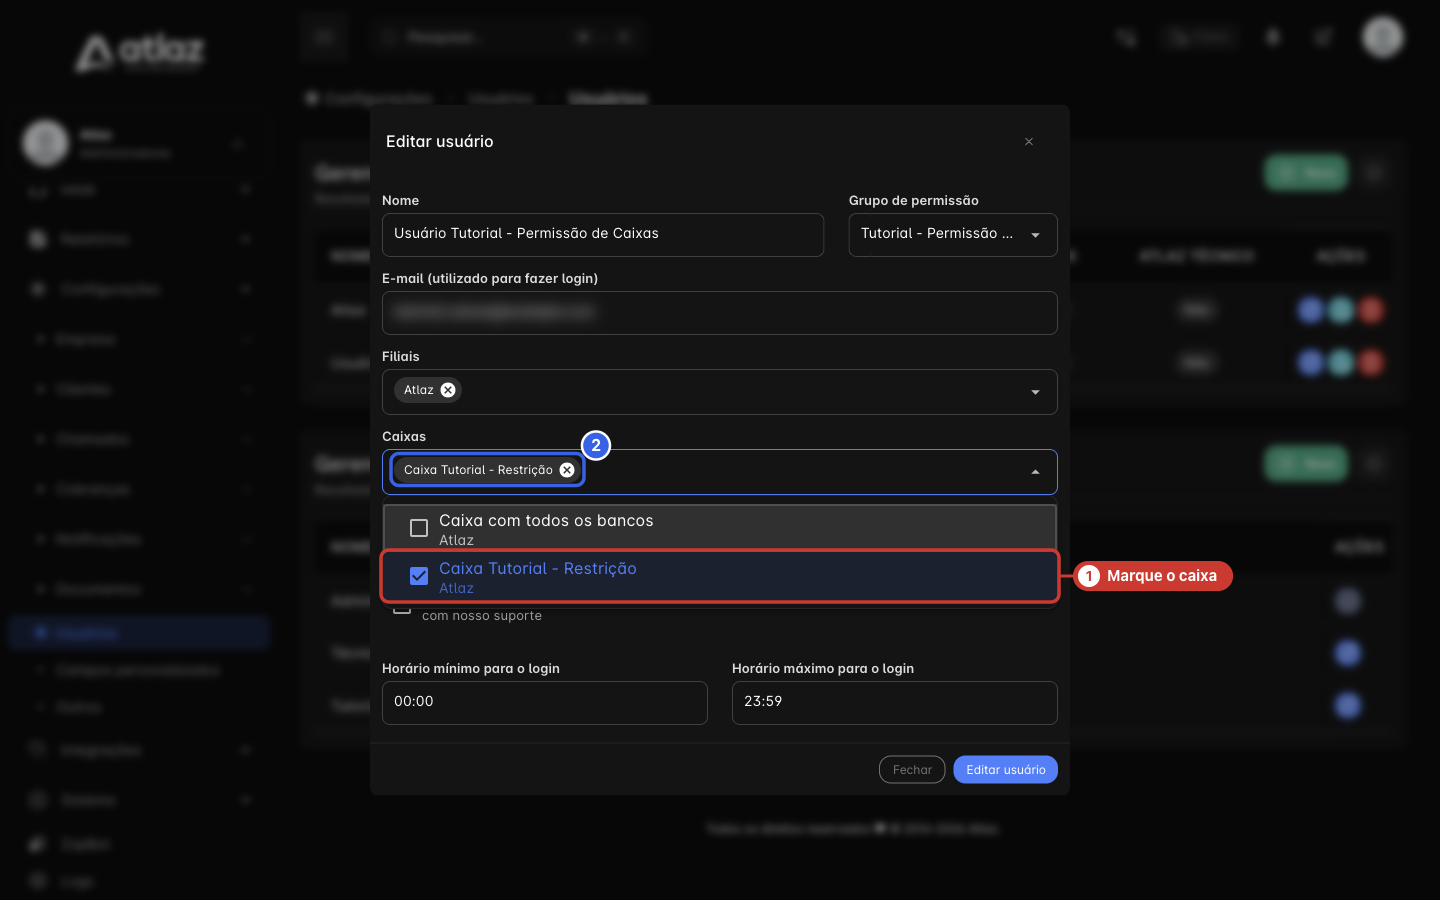Click the Fechar button
1440x900 pixels.
(912, 770)
